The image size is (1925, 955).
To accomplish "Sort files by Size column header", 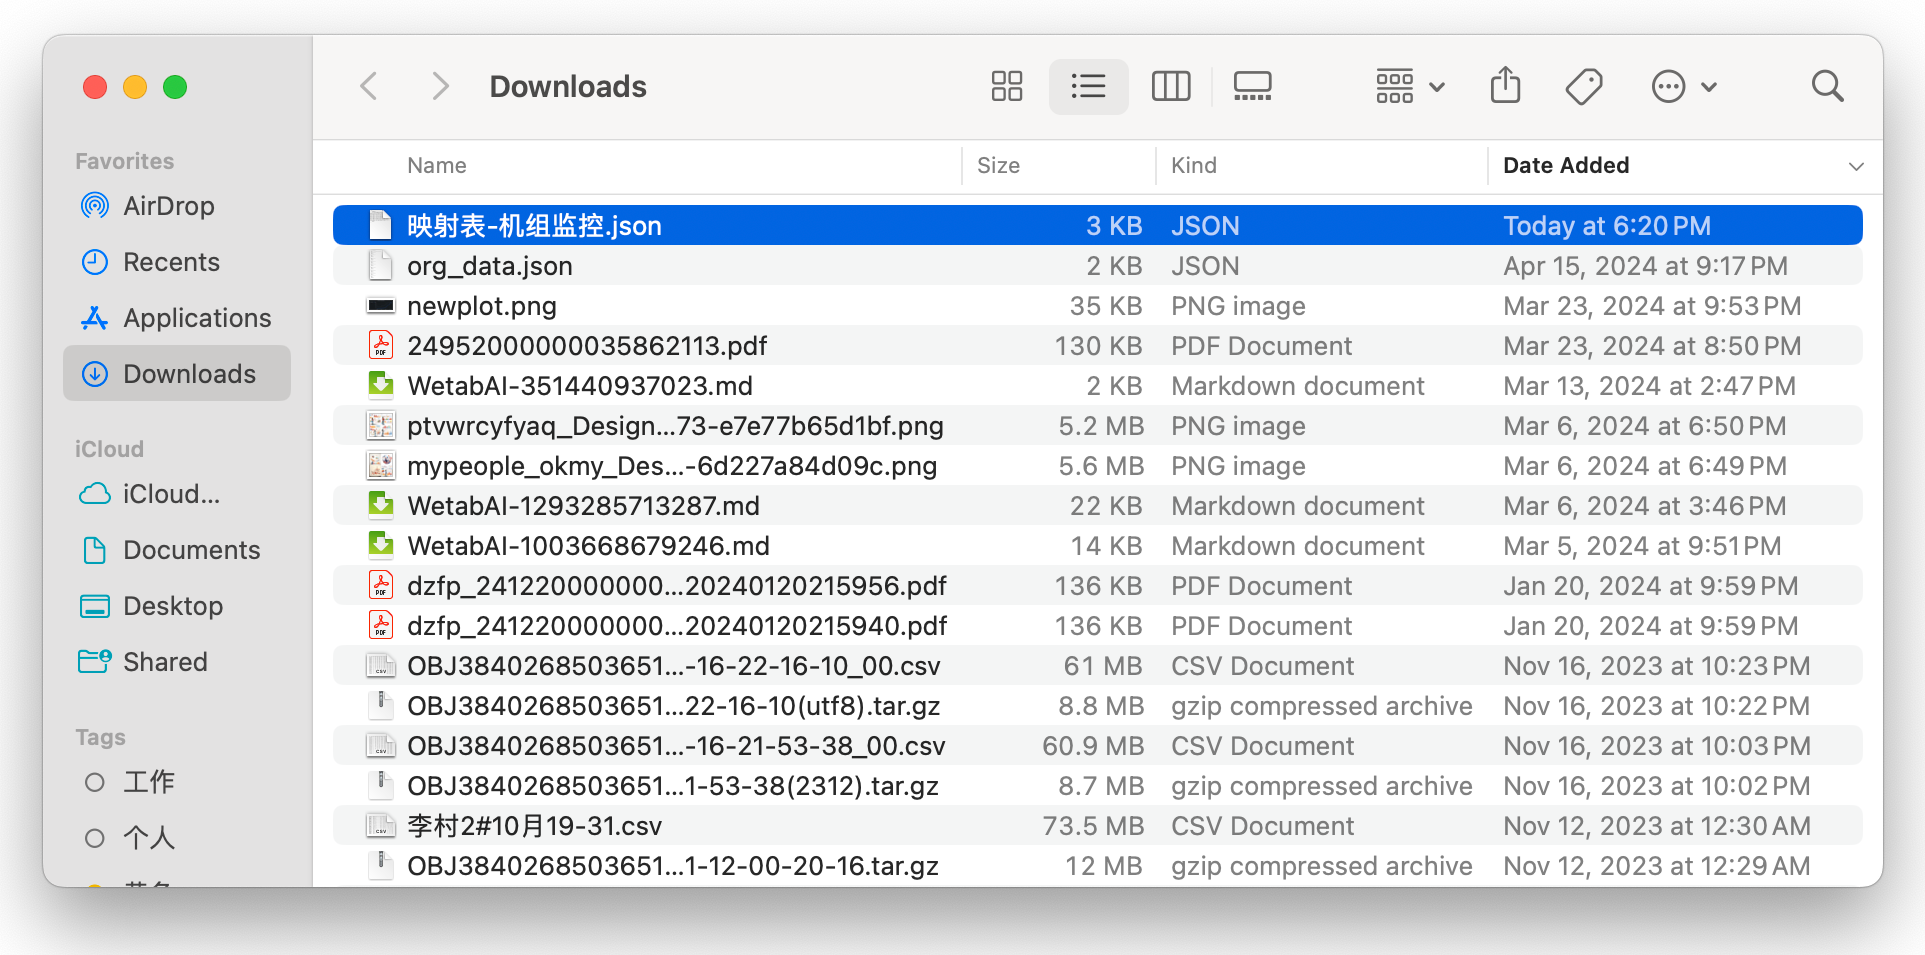I will pyautogui.click(x=998, y=166).
